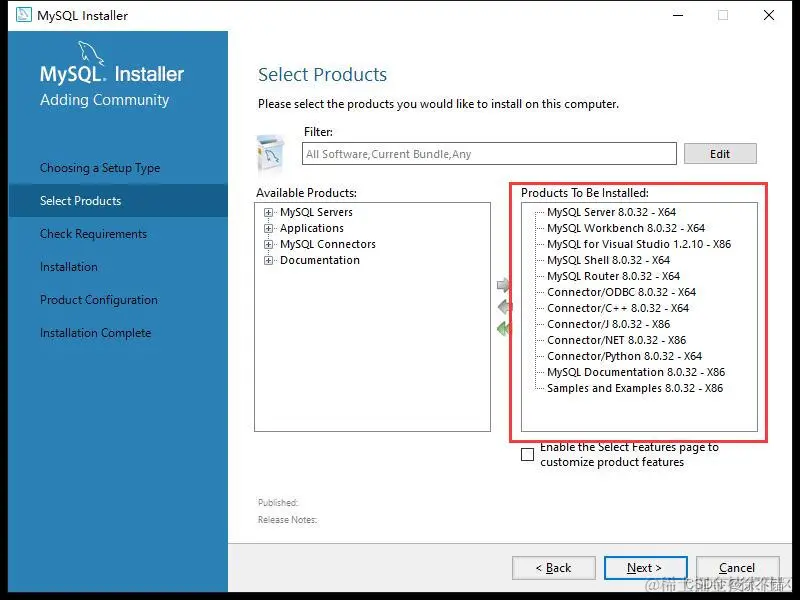
Task: Click the MySQL Installer title bar icon
Action: 23,15
